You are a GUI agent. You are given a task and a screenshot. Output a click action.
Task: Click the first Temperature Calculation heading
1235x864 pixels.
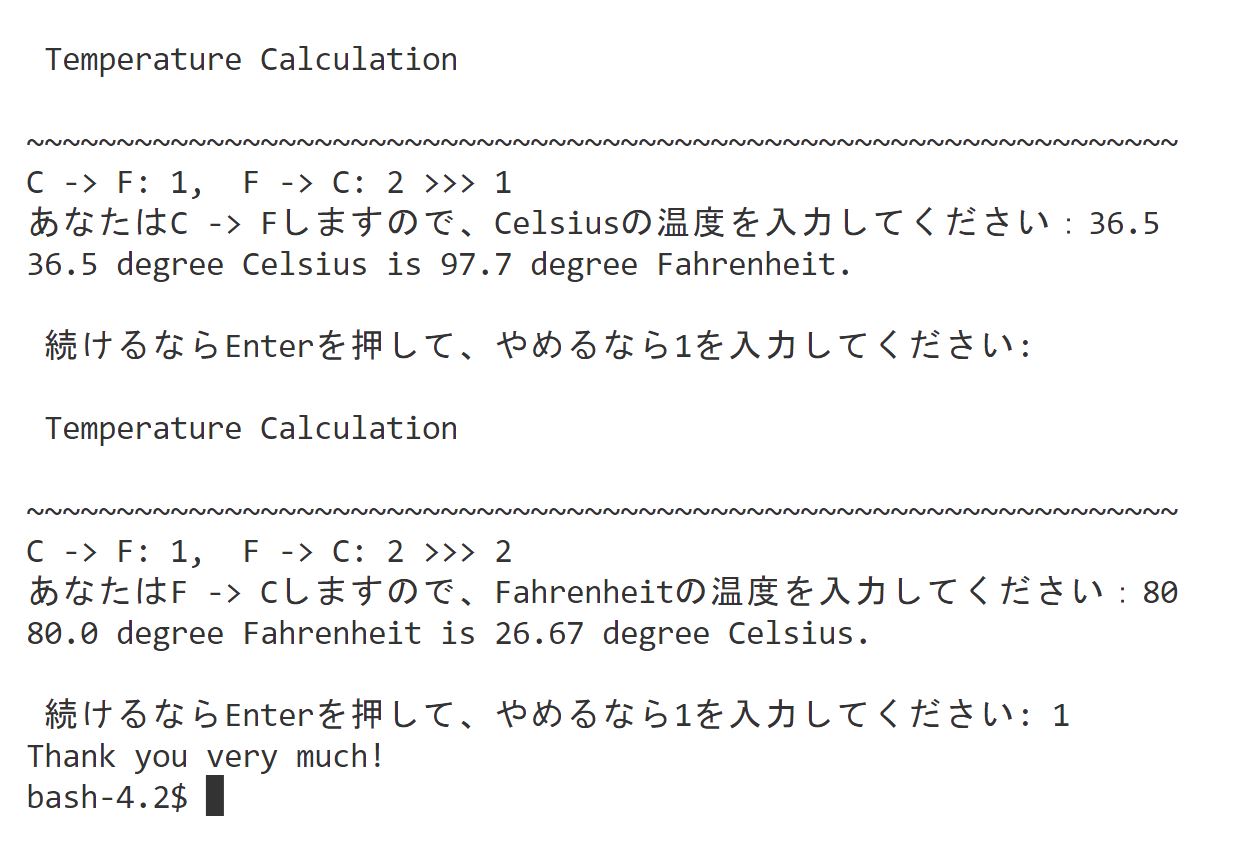(x=251, y=60)
